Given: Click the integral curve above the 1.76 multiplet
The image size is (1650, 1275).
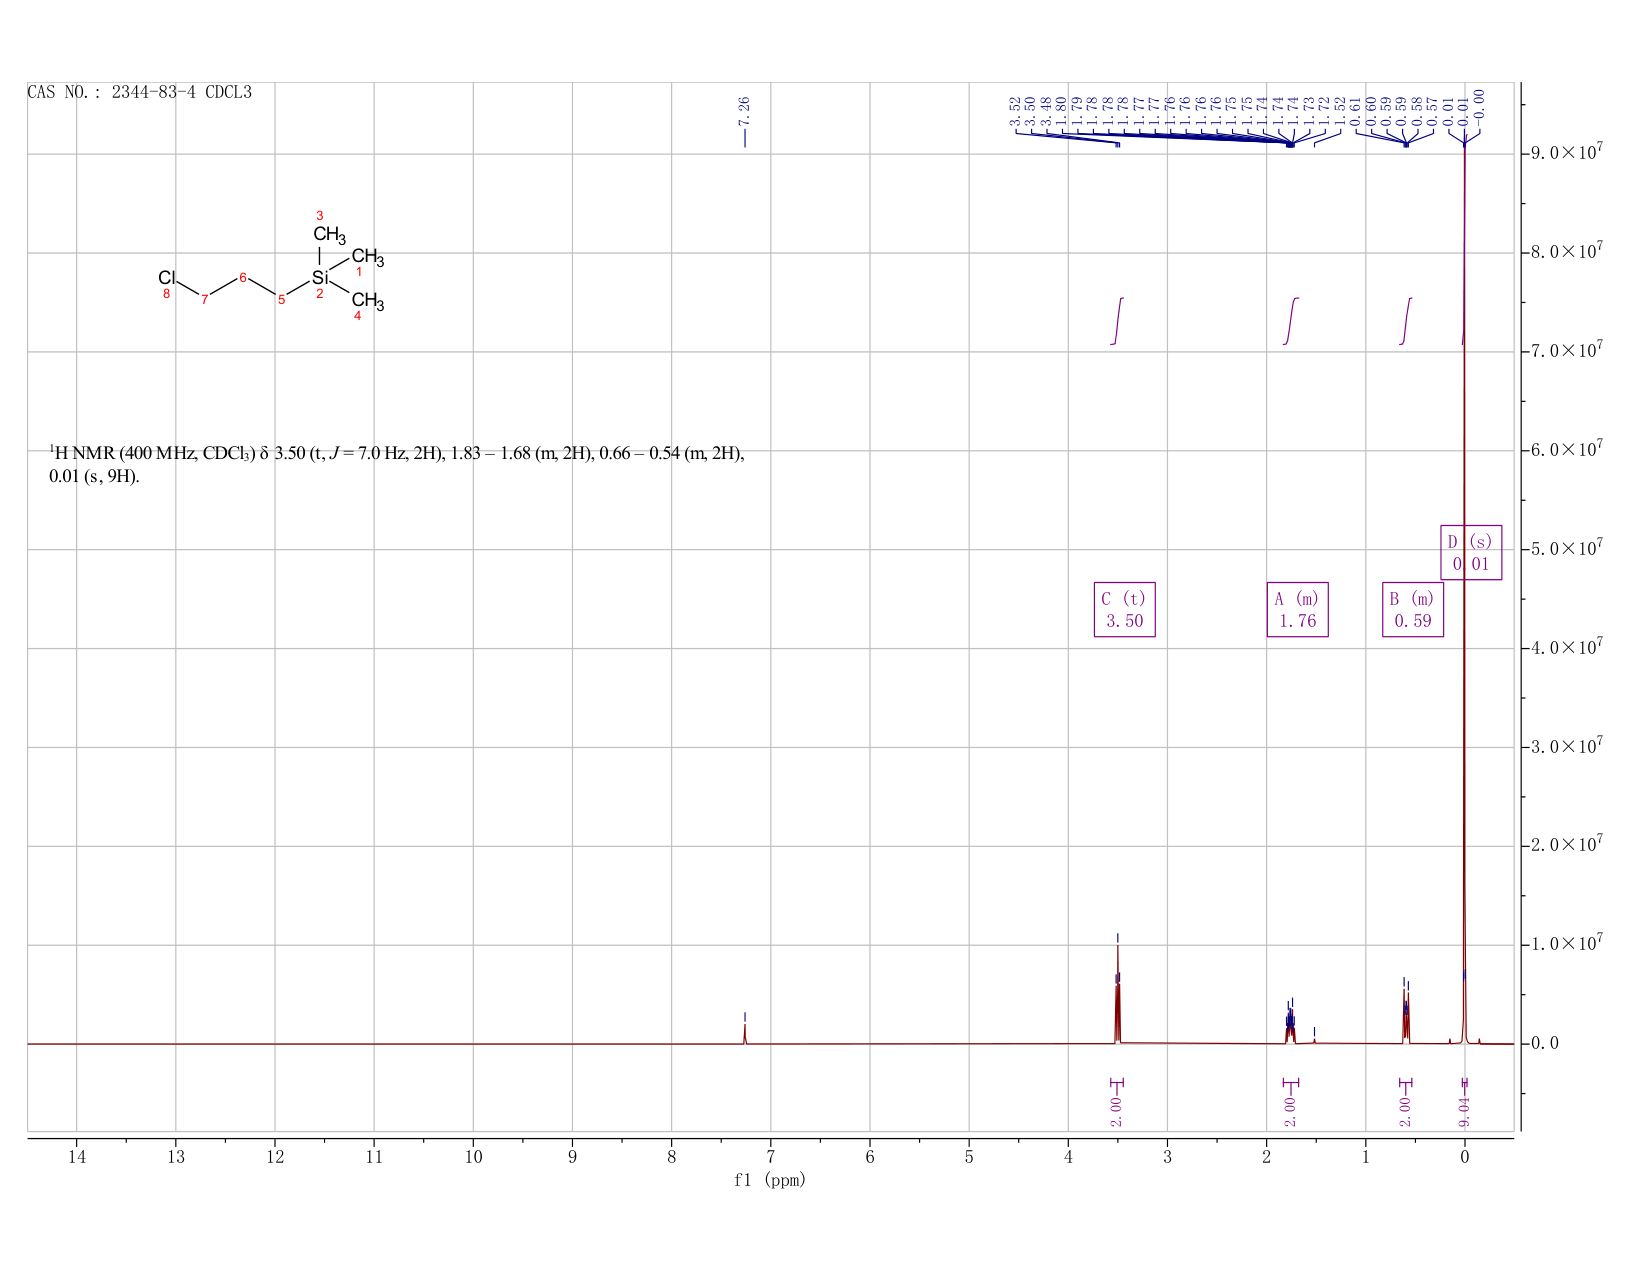Looking at the screenshot, I should coord(1291,321).
